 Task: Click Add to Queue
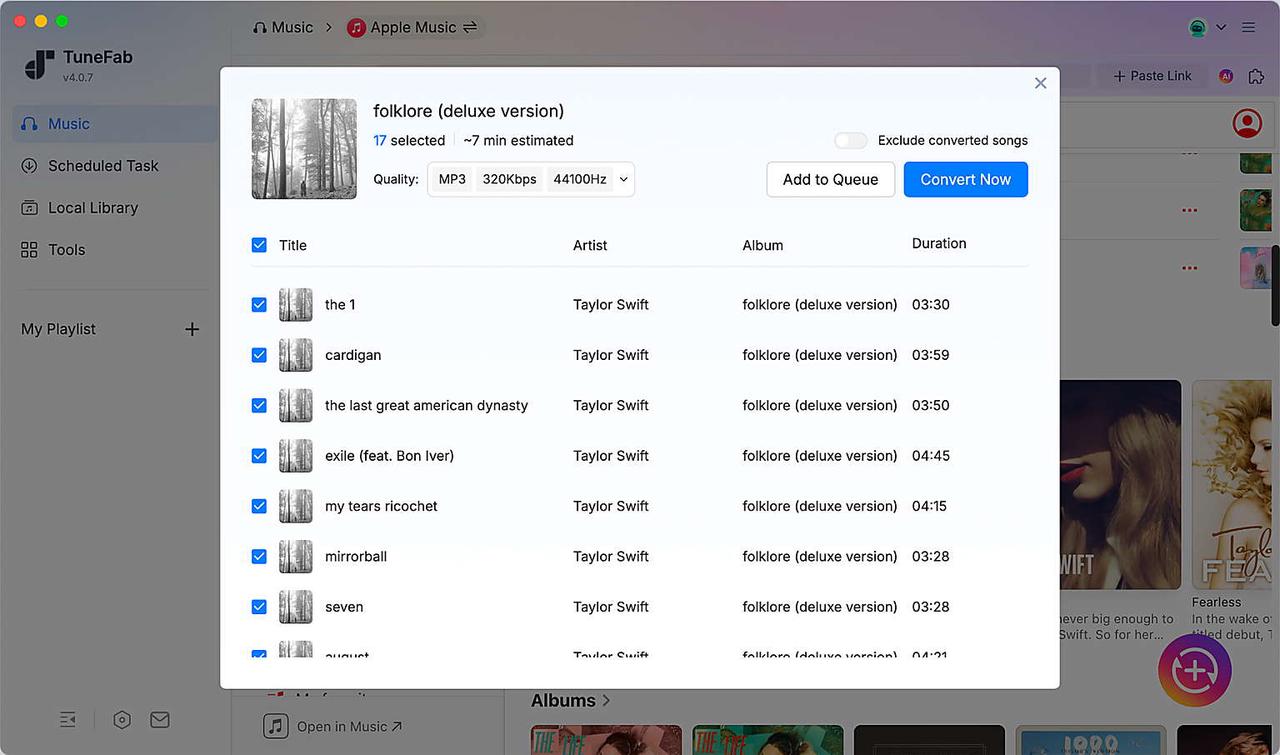pyautogui.click(x=830, y=179)
